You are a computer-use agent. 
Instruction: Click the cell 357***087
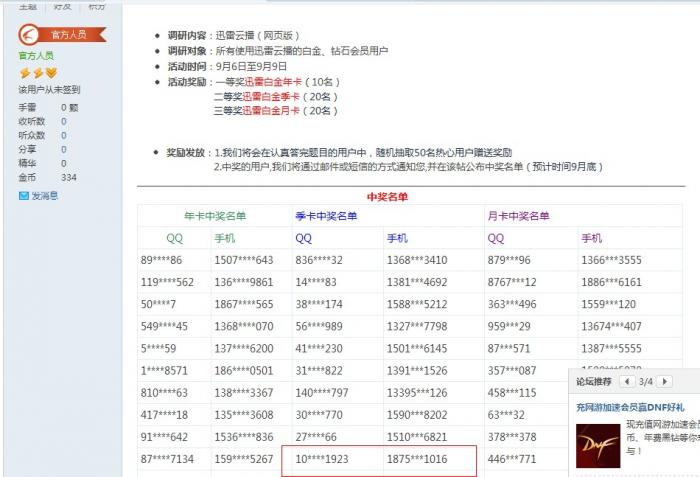pos(512,371)
